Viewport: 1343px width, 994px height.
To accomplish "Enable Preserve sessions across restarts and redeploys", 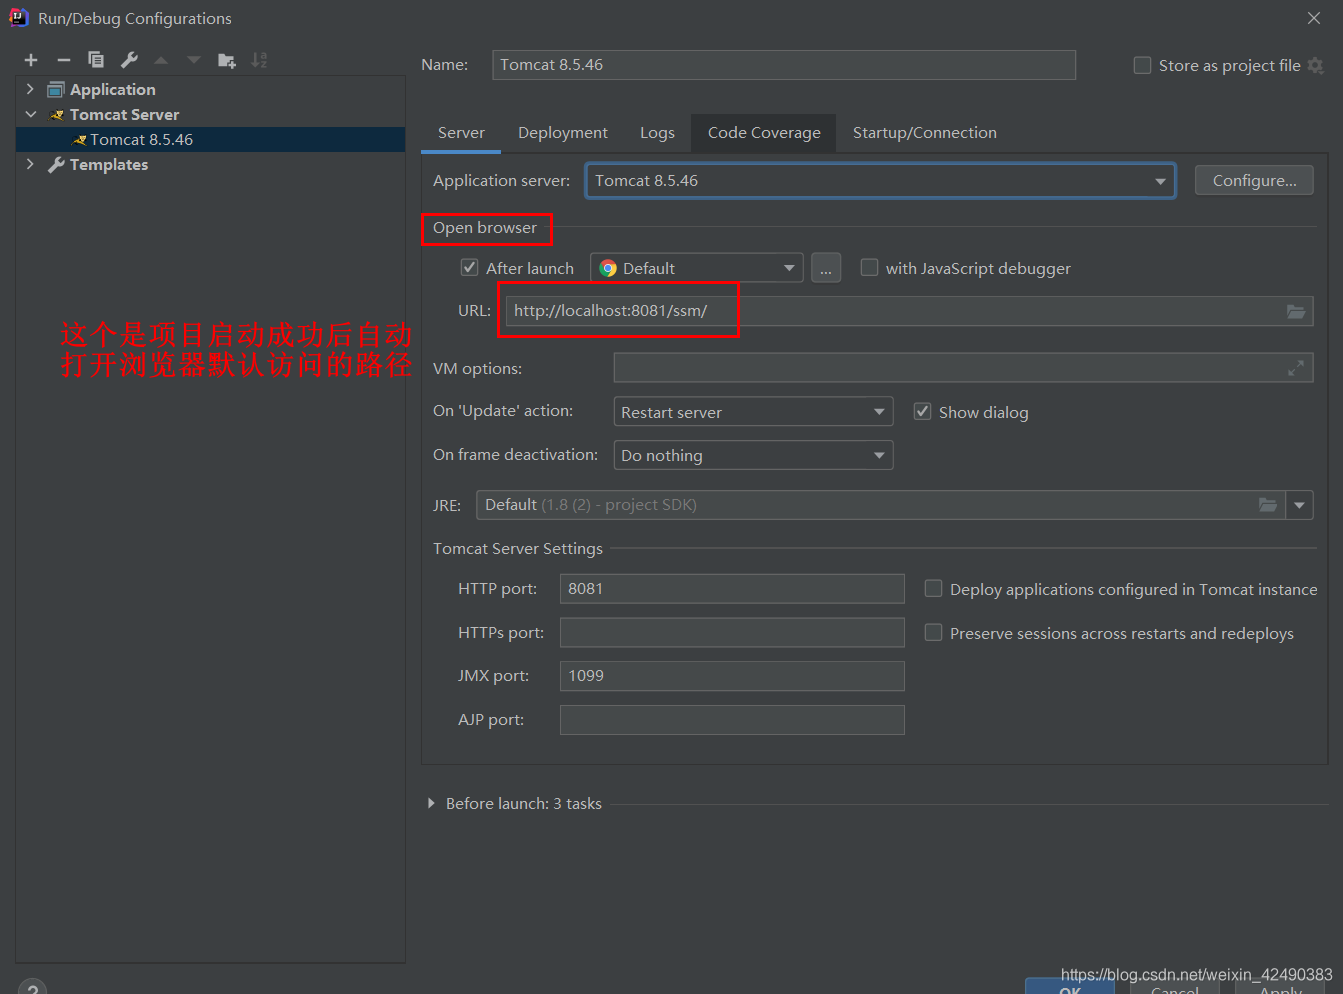I will point(933,632).
